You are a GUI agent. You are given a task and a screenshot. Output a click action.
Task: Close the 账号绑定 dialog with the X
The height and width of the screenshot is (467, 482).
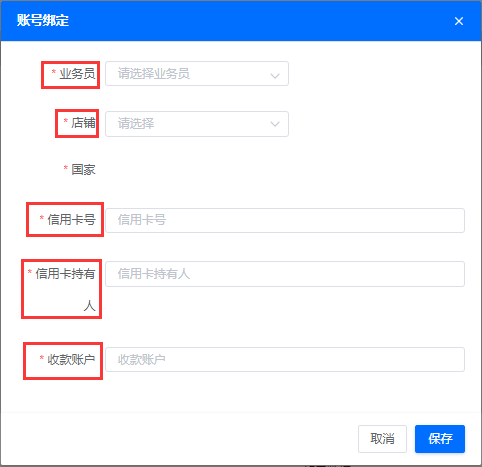point(459,21)
